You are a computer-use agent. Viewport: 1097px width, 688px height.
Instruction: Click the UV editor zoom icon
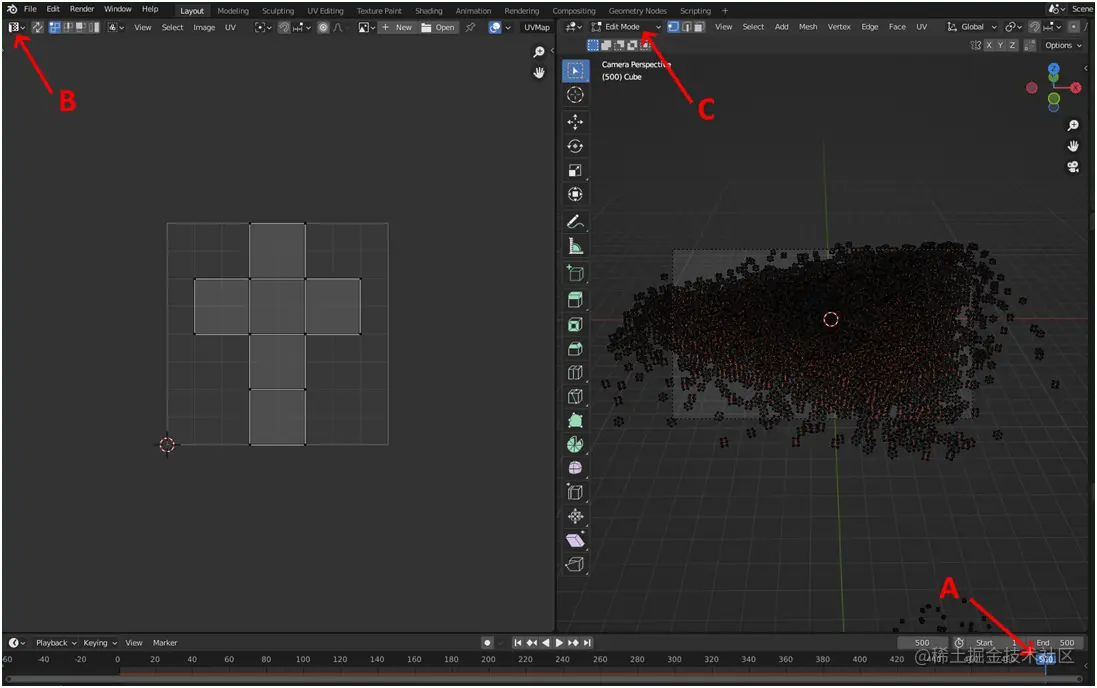[539, 52]
